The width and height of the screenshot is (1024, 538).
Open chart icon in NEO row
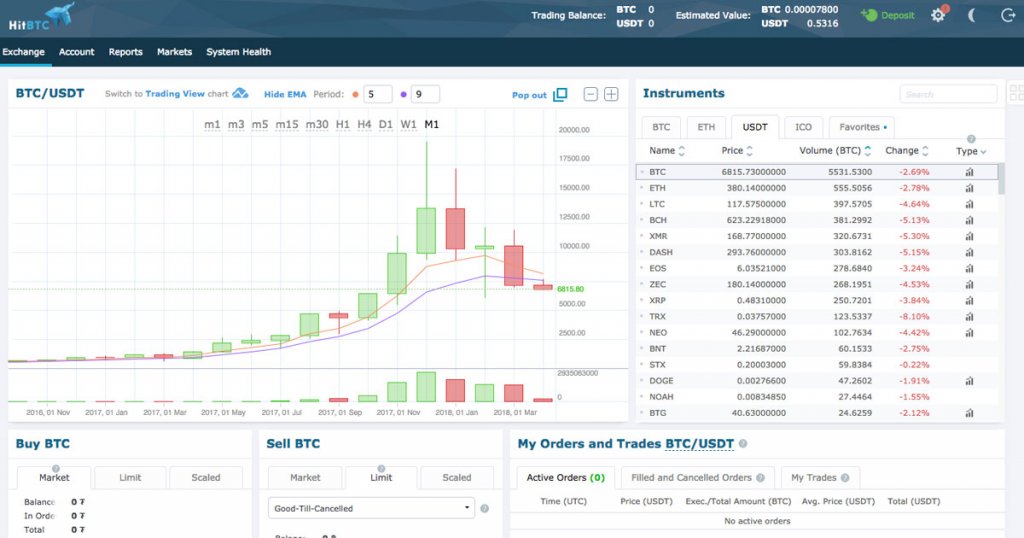click(x=969, y=333)
